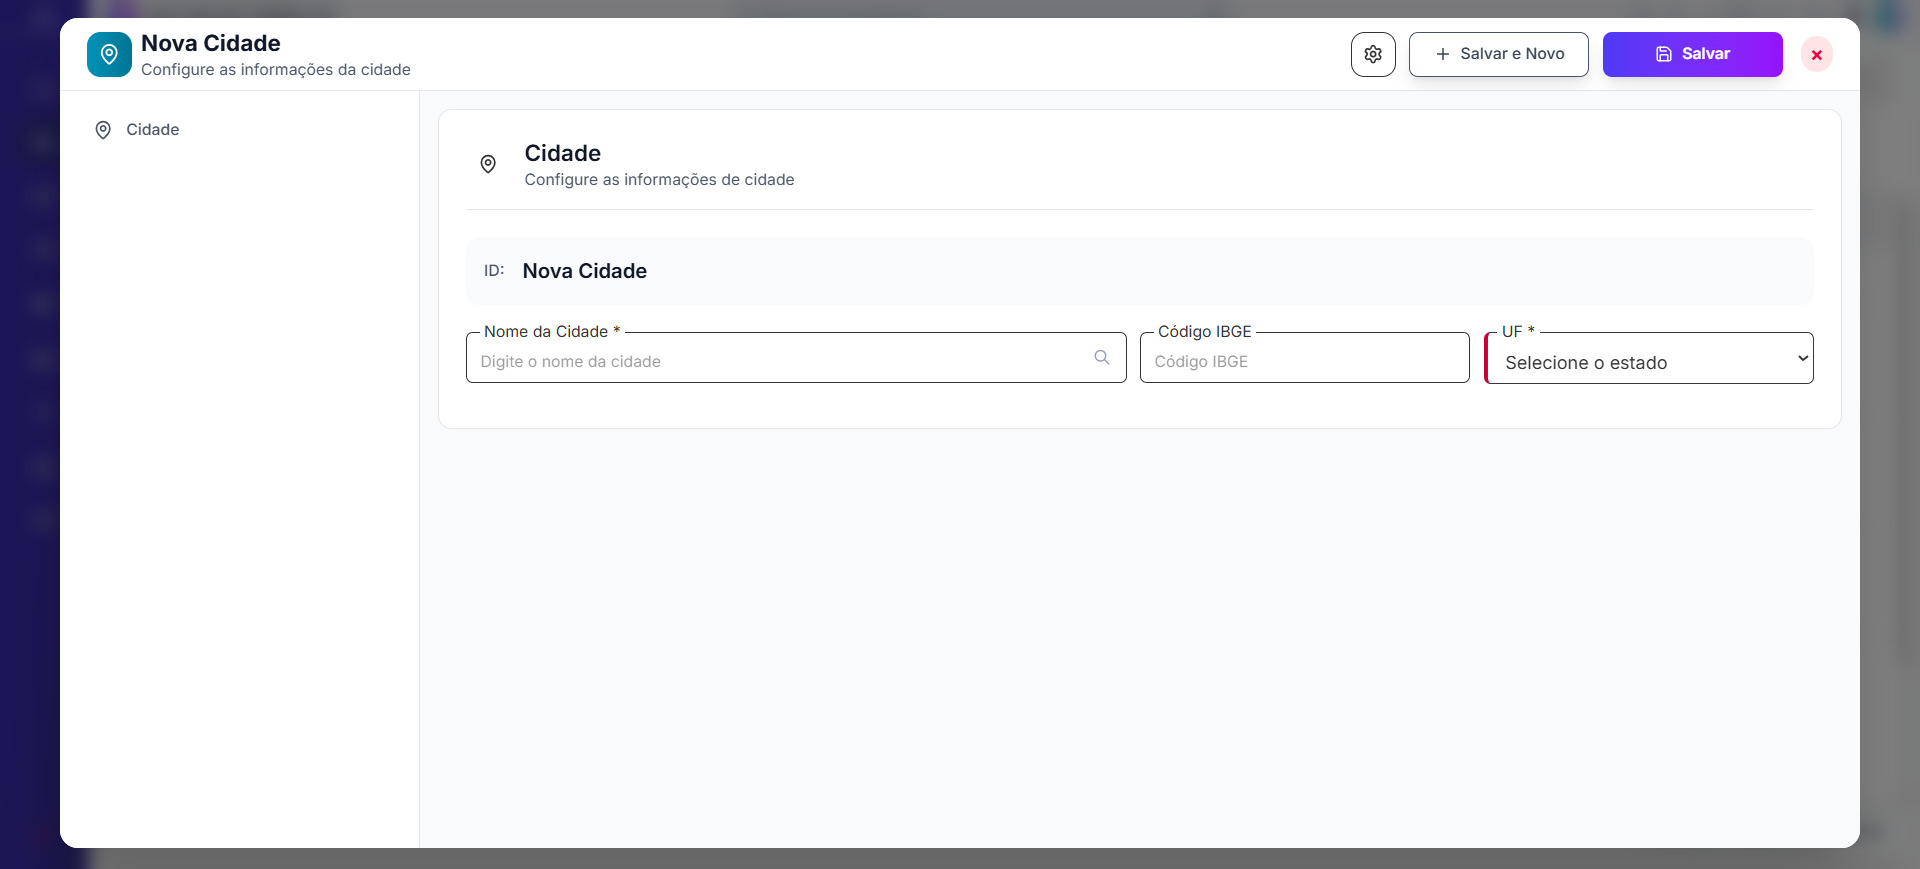The image size is (1920, 869).
Task: Click the teal location pin header icon
Action: coord(109,55)
